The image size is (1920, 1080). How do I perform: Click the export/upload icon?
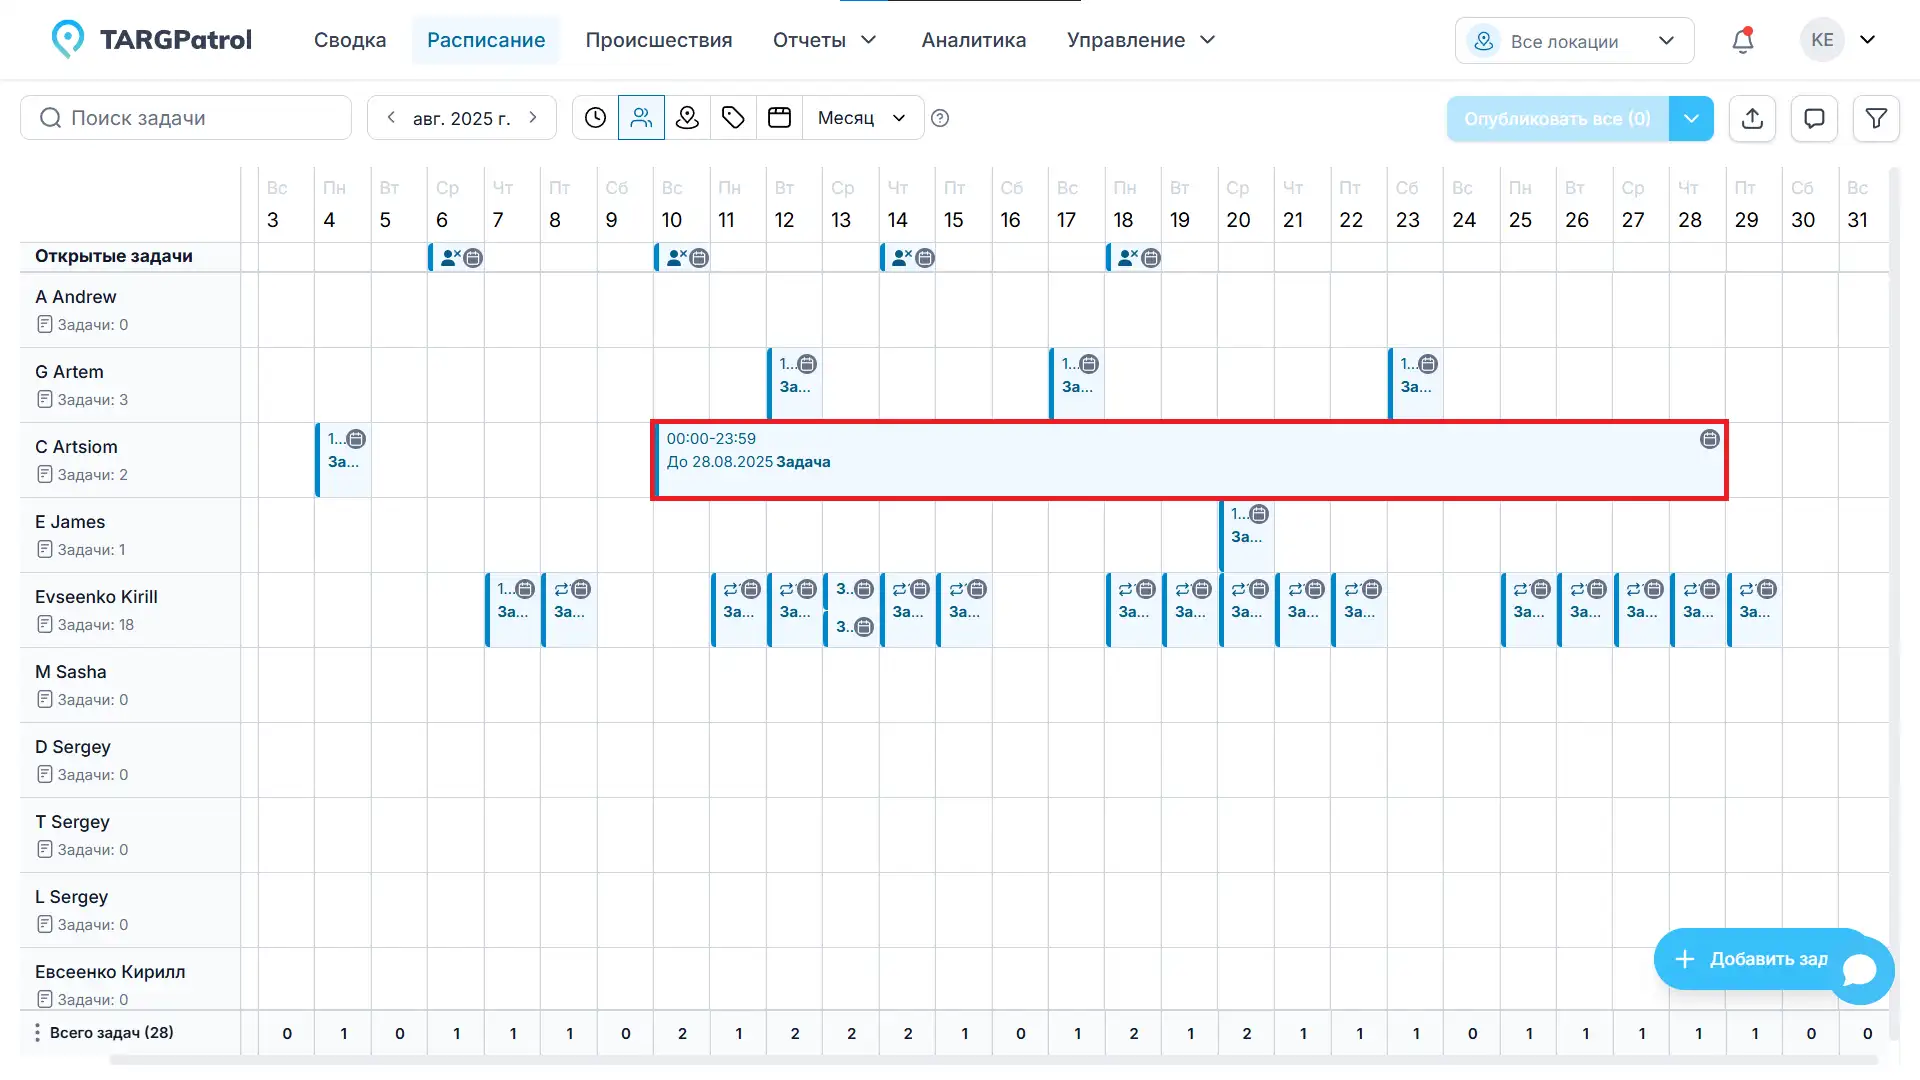coord(1752,118)
